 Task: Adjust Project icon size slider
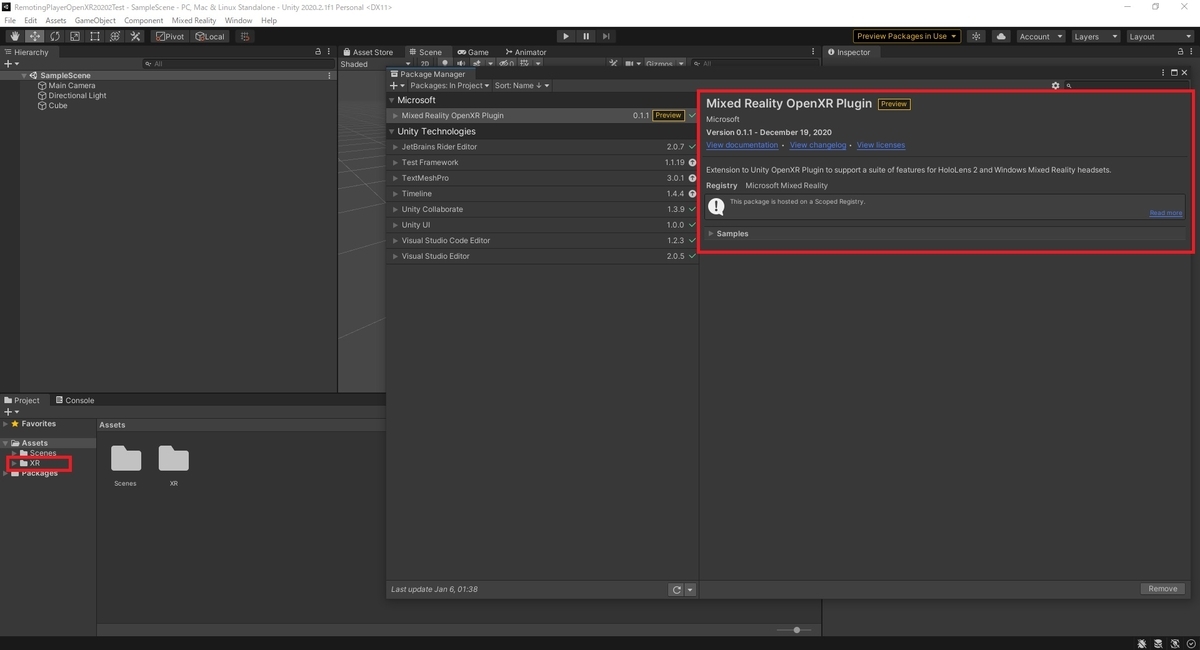(x=796, y=630)
